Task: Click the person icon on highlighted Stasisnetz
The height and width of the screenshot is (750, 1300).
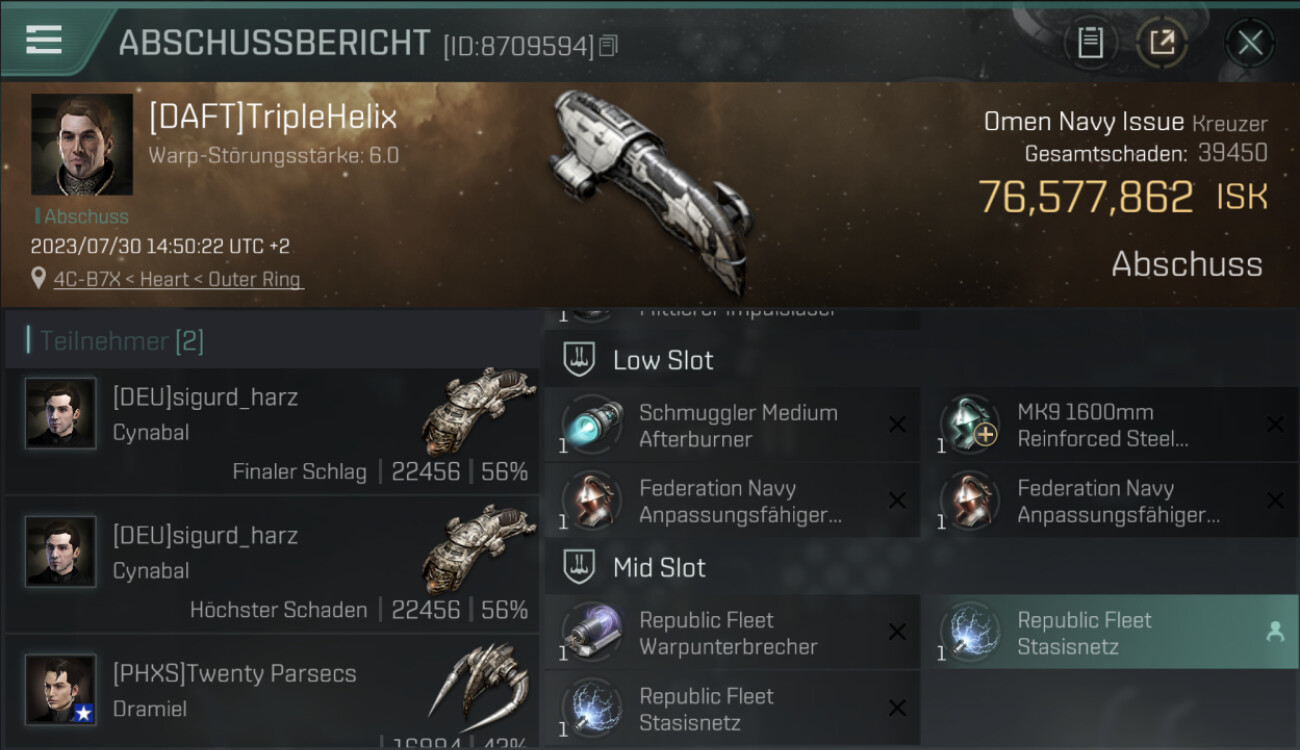Action: point(1275,632)
